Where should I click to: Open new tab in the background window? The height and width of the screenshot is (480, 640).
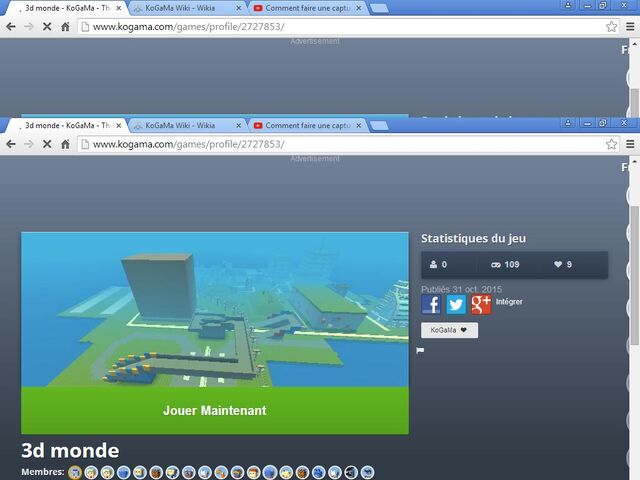(380, 8)
